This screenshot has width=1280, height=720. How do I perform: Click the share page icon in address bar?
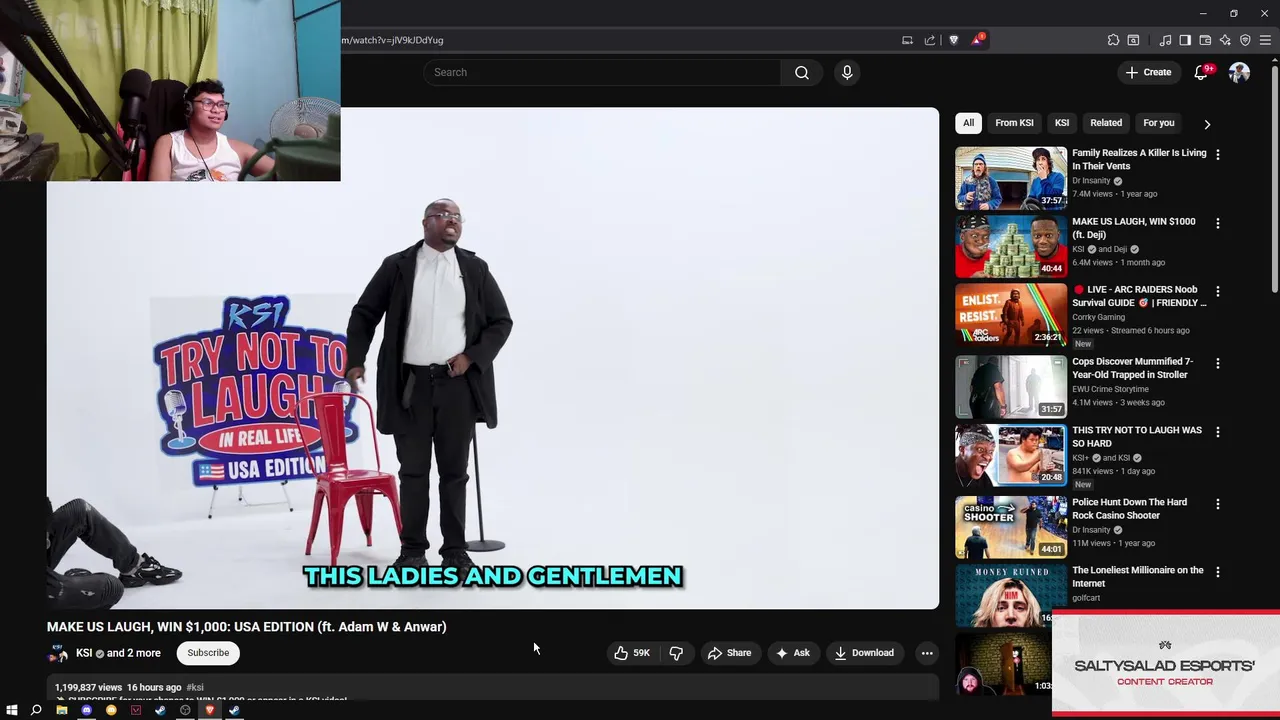point(929,40)
